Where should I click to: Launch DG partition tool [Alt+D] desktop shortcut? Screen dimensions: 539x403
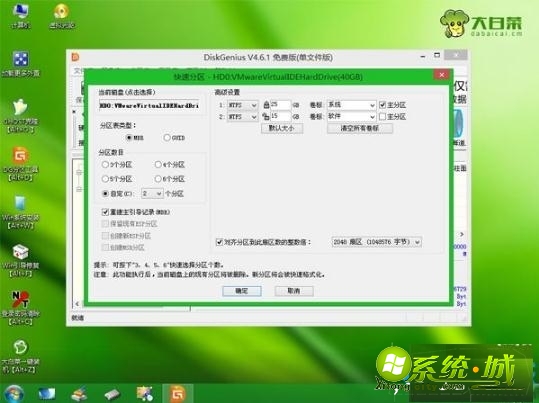20,163
